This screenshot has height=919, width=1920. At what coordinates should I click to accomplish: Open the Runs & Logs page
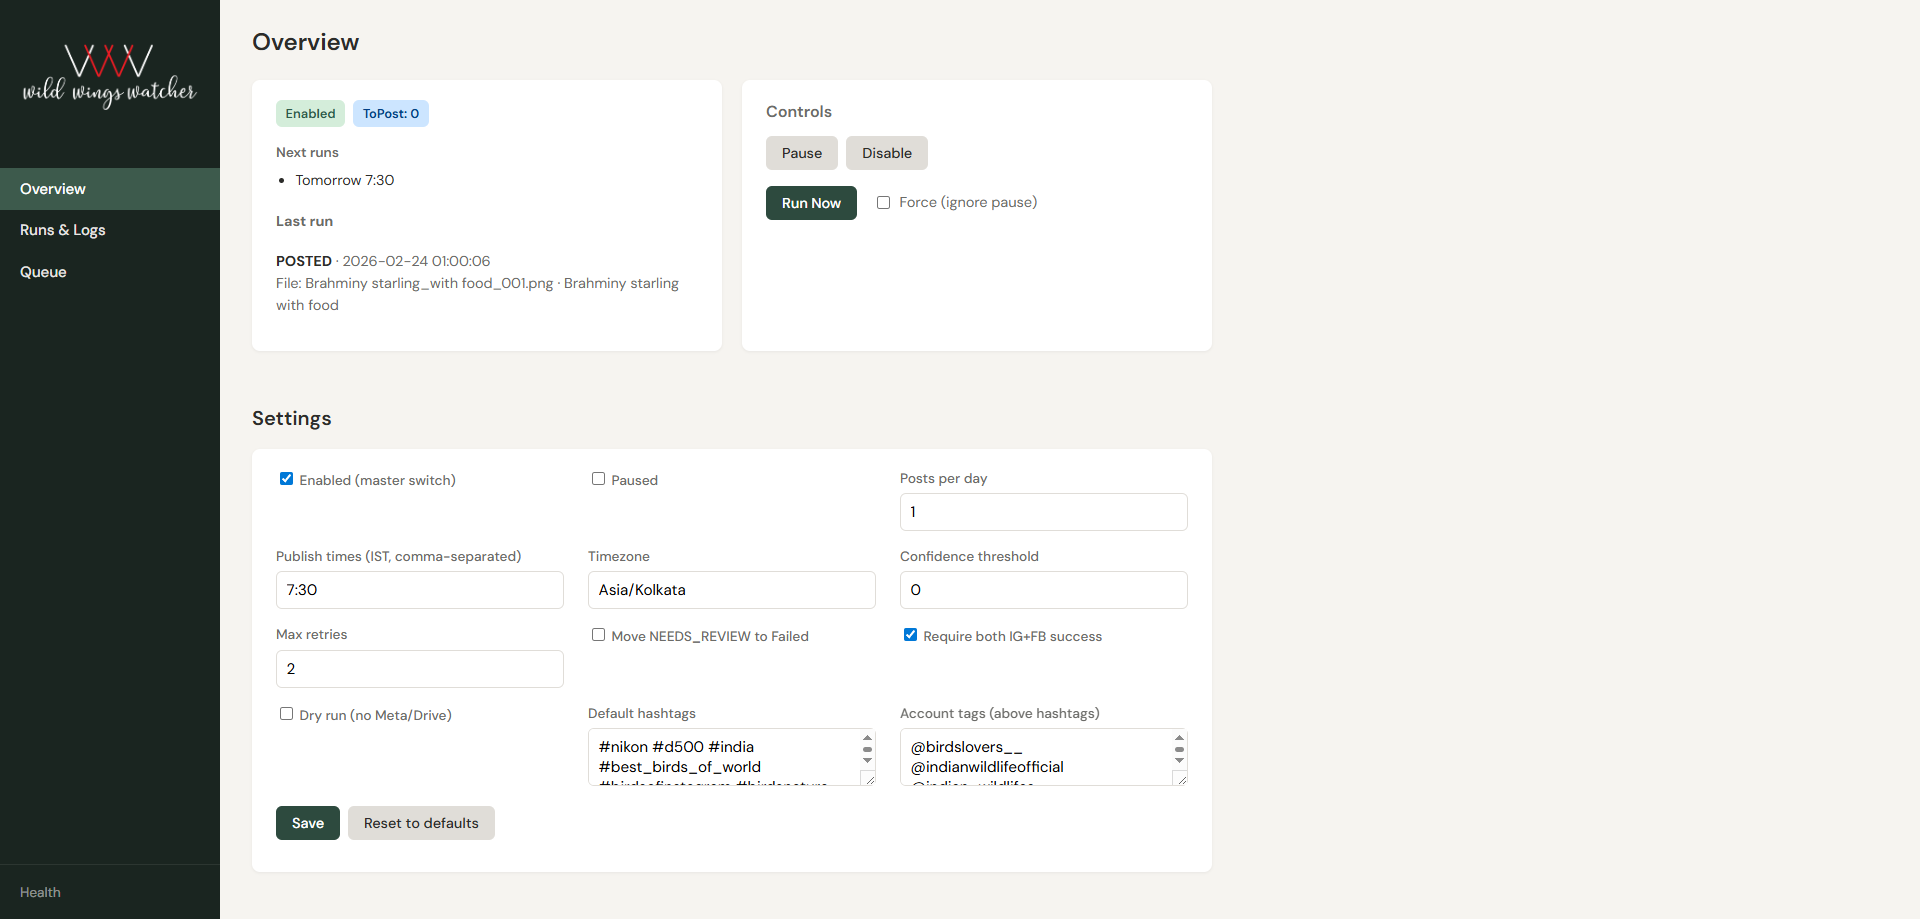[62, 230]
